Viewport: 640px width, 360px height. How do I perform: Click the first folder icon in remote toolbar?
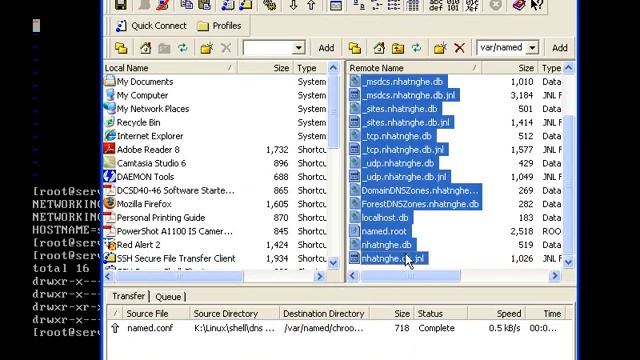tap(355, 48)
